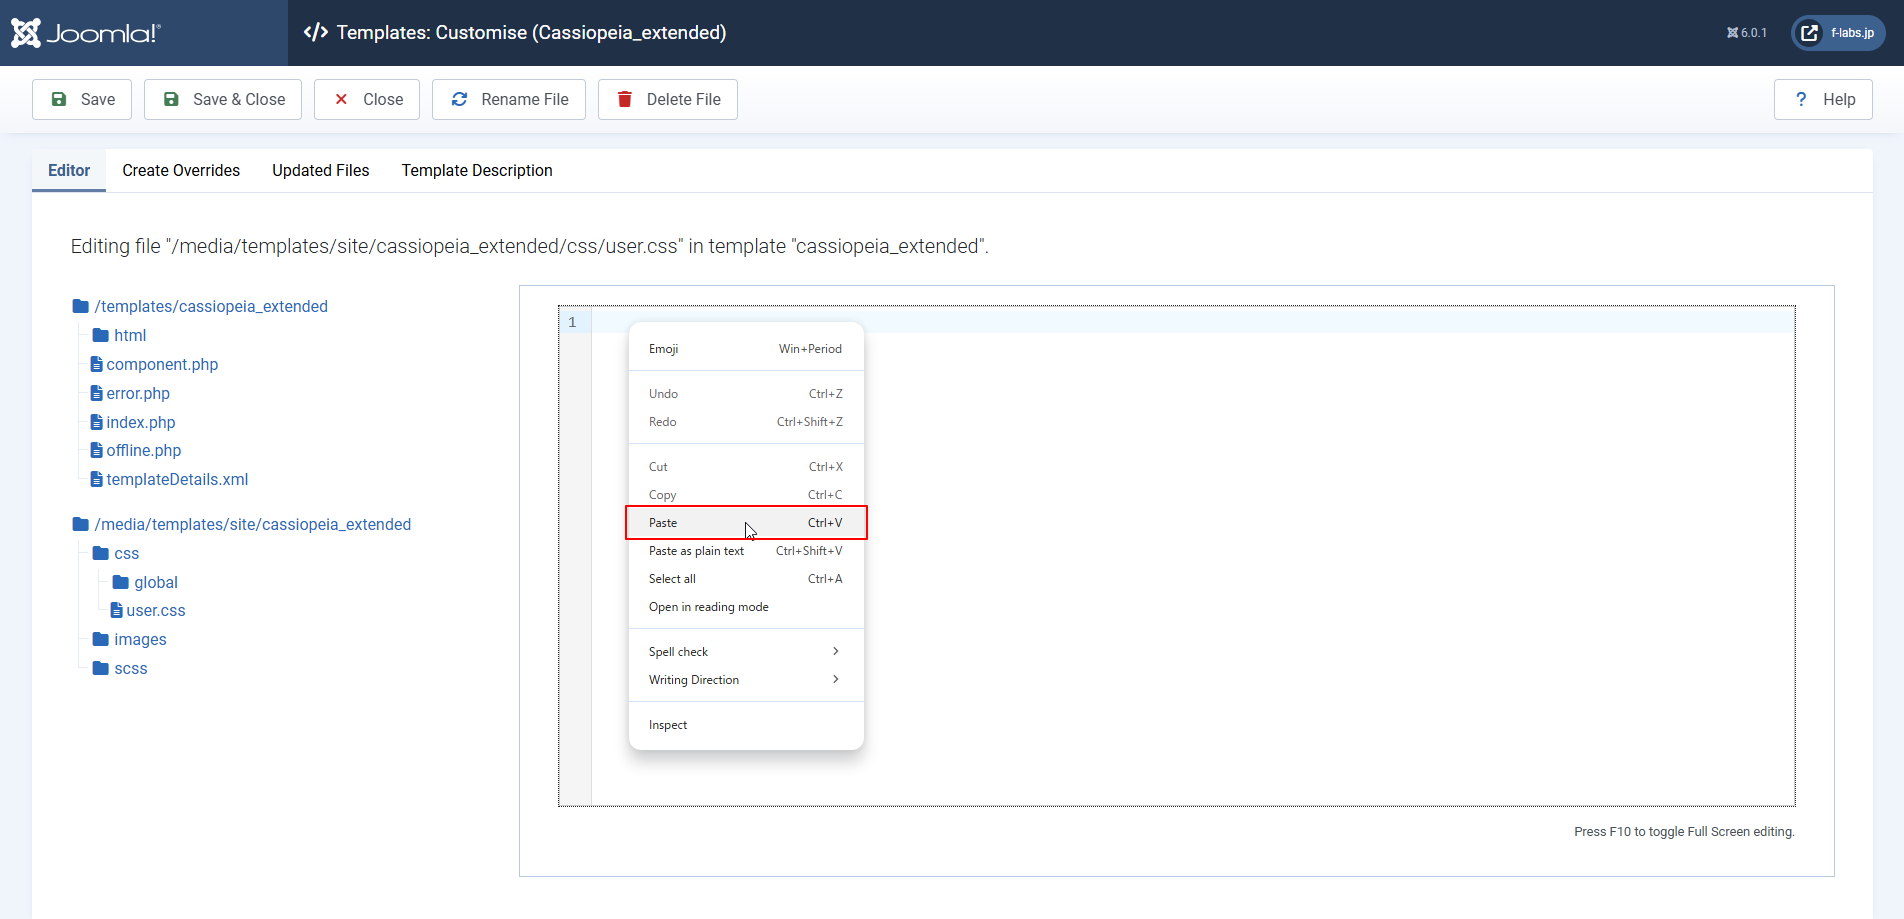Open Spell check submenu arrow

(x=836, y=651)
